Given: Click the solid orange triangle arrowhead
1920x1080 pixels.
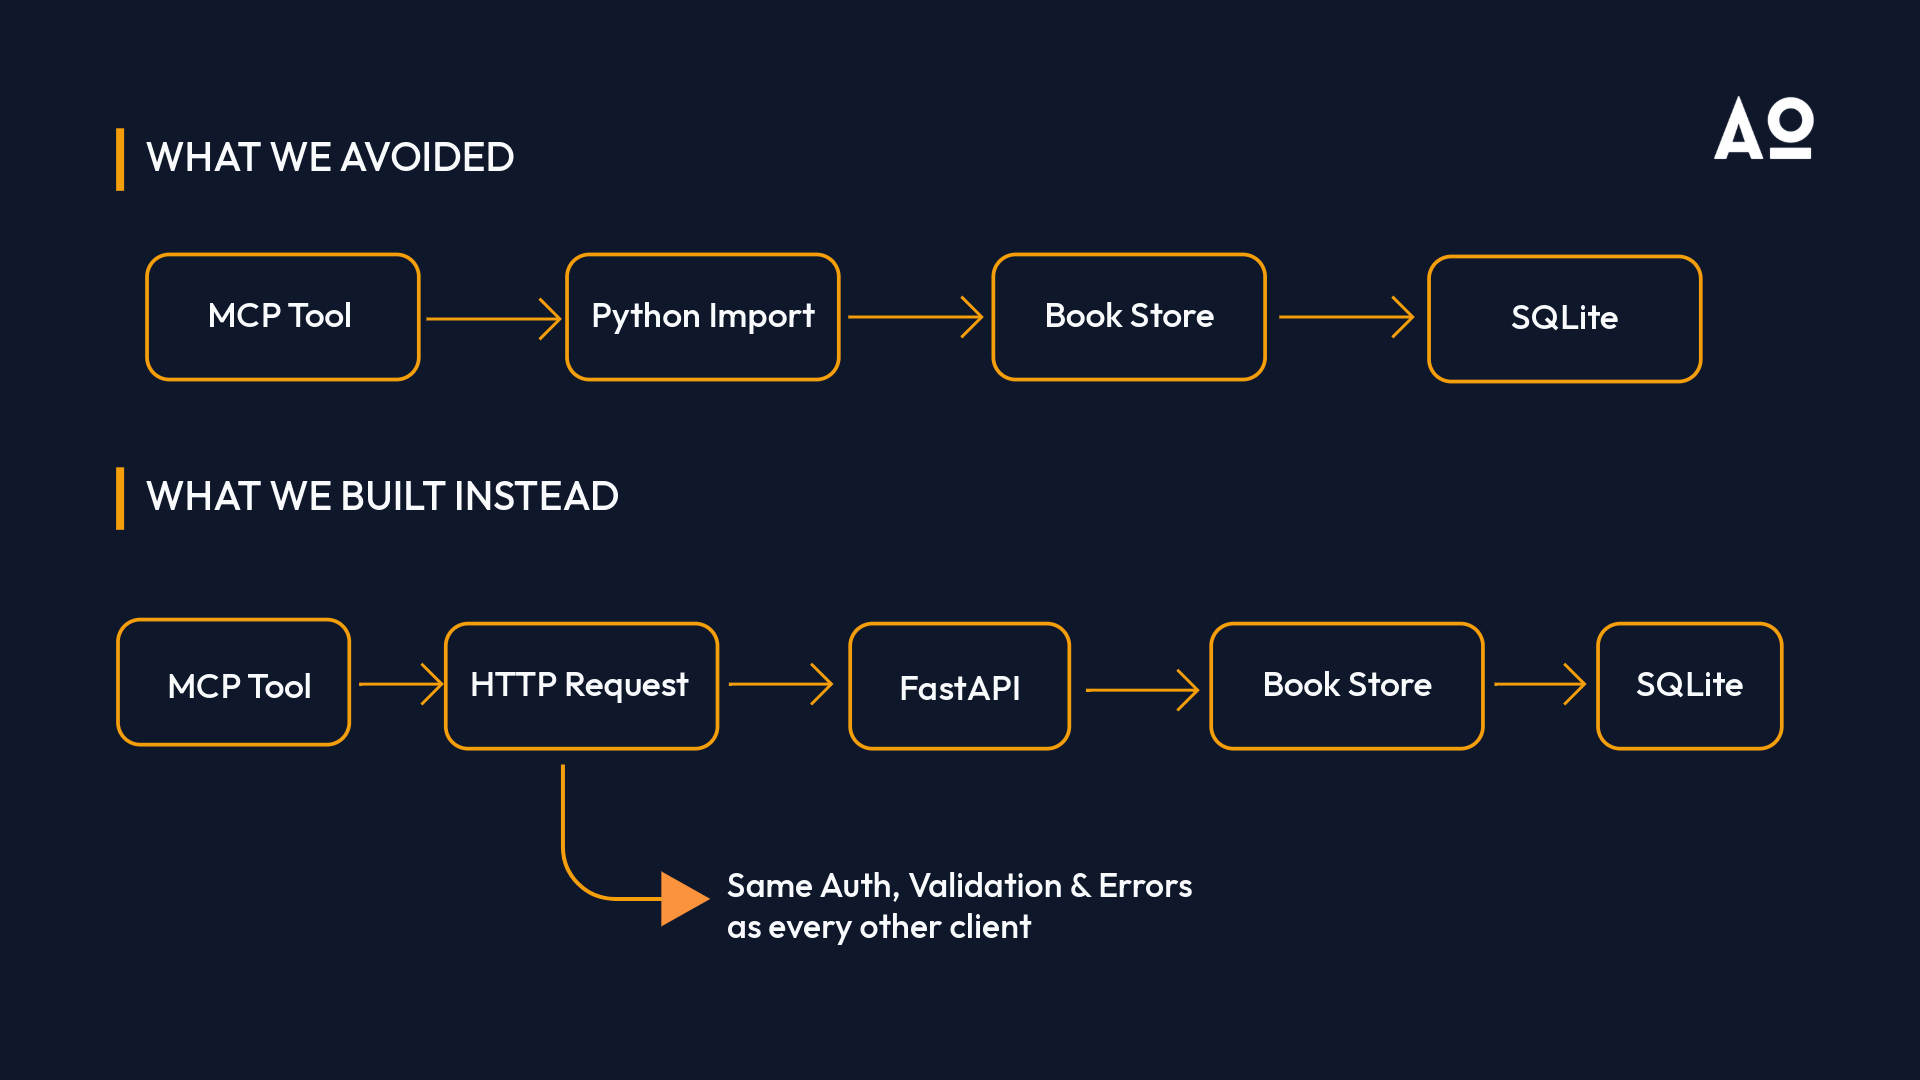Looking at the screenshot, I should click(685, 898).
